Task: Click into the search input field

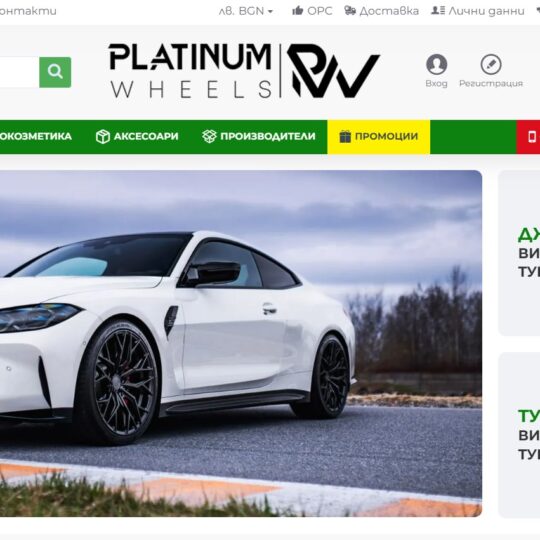Action: [x=19, y=72]
